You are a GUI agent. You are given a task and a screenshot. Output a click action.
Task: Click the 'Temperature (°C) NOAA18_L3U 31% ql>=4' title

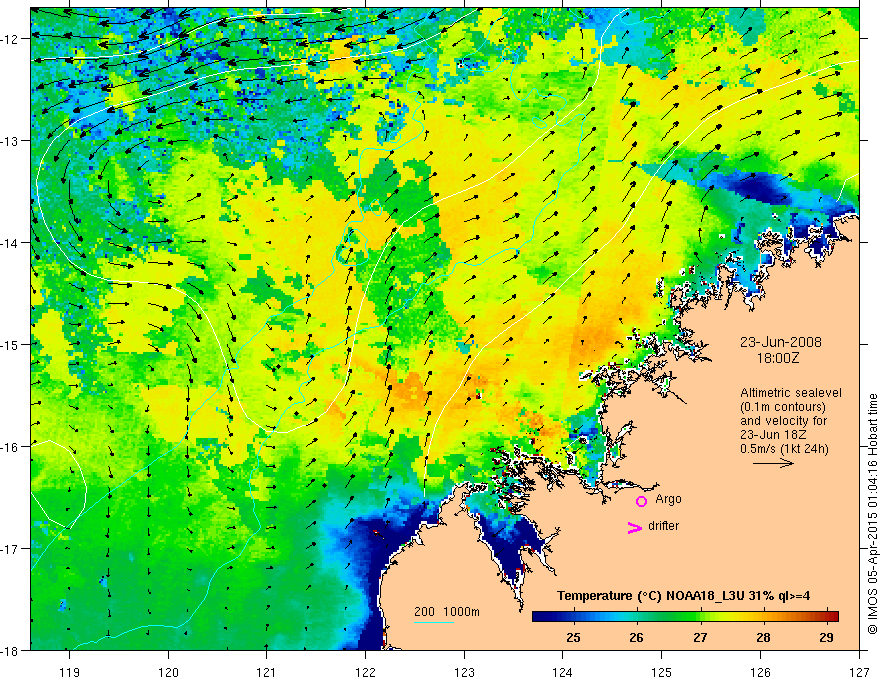point(683,596)
